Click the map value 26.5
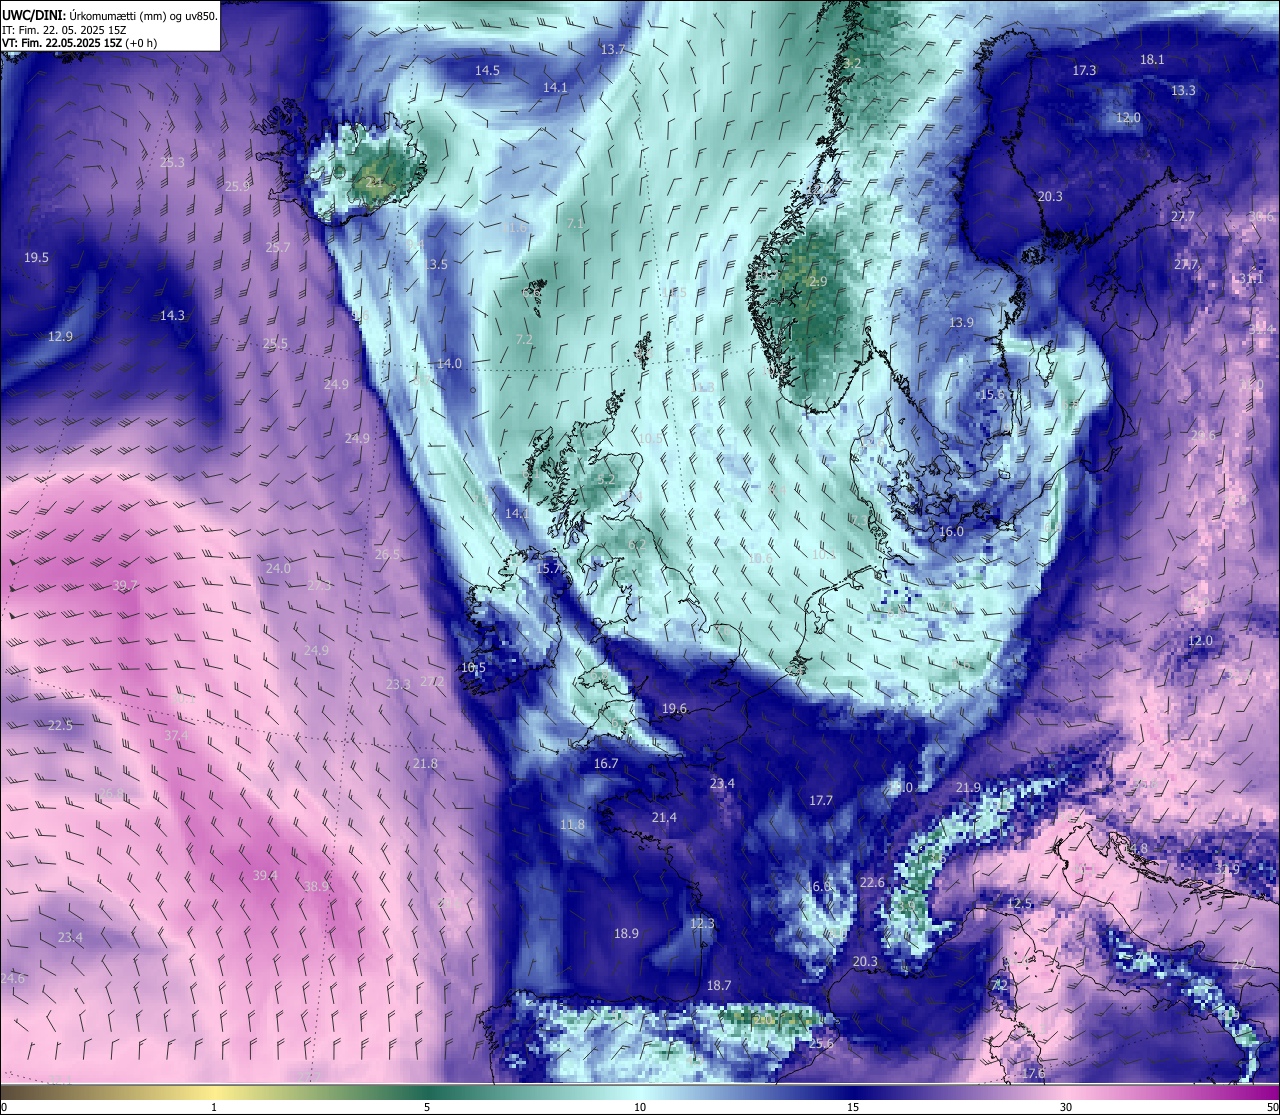1280x1115 pixels. point(387,555)
